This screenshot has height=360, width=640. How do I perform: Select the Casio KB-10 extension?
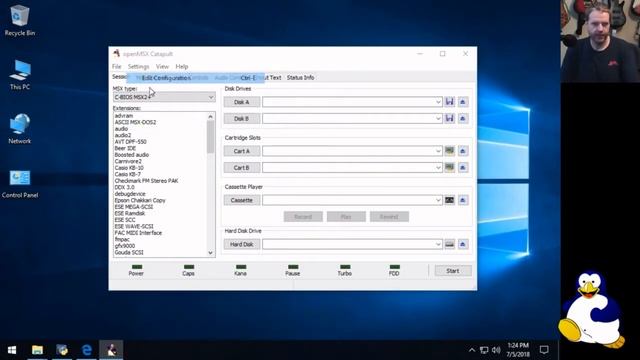click(x=129, y=168)
